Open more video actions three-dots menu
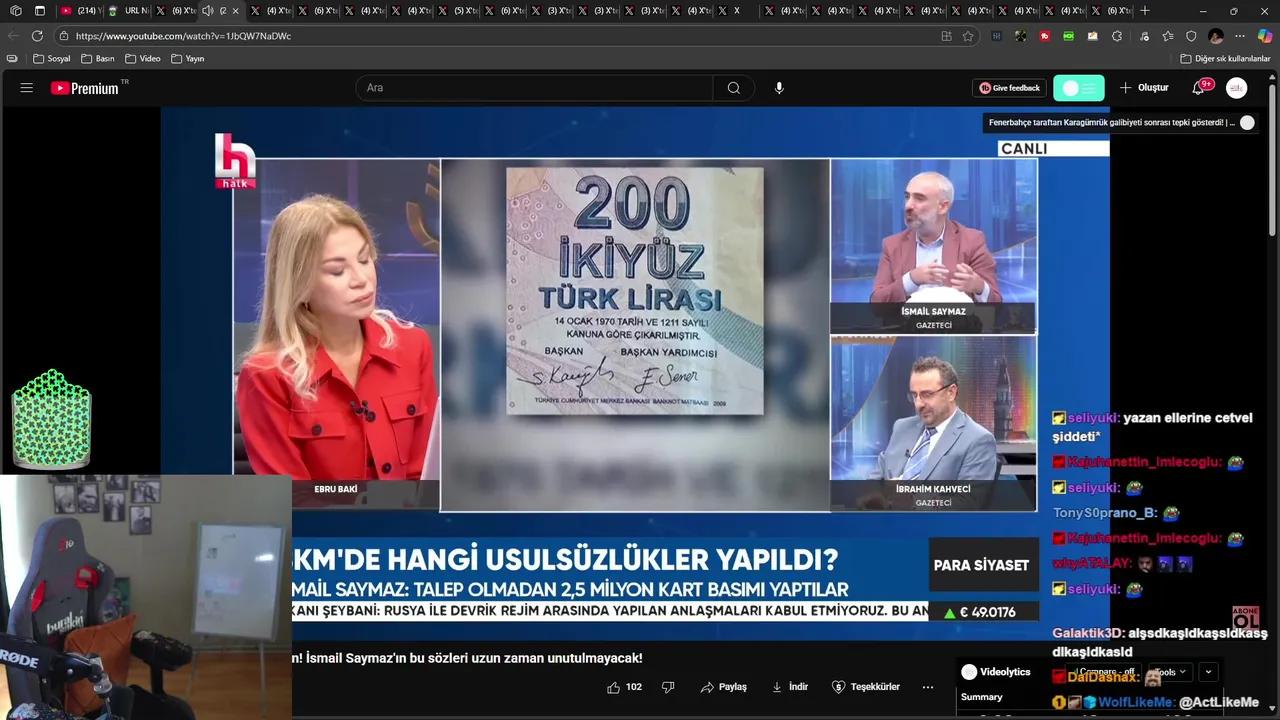Viewport: 1280px width, 720px height. pyautogui.click(x=928, y=687)
